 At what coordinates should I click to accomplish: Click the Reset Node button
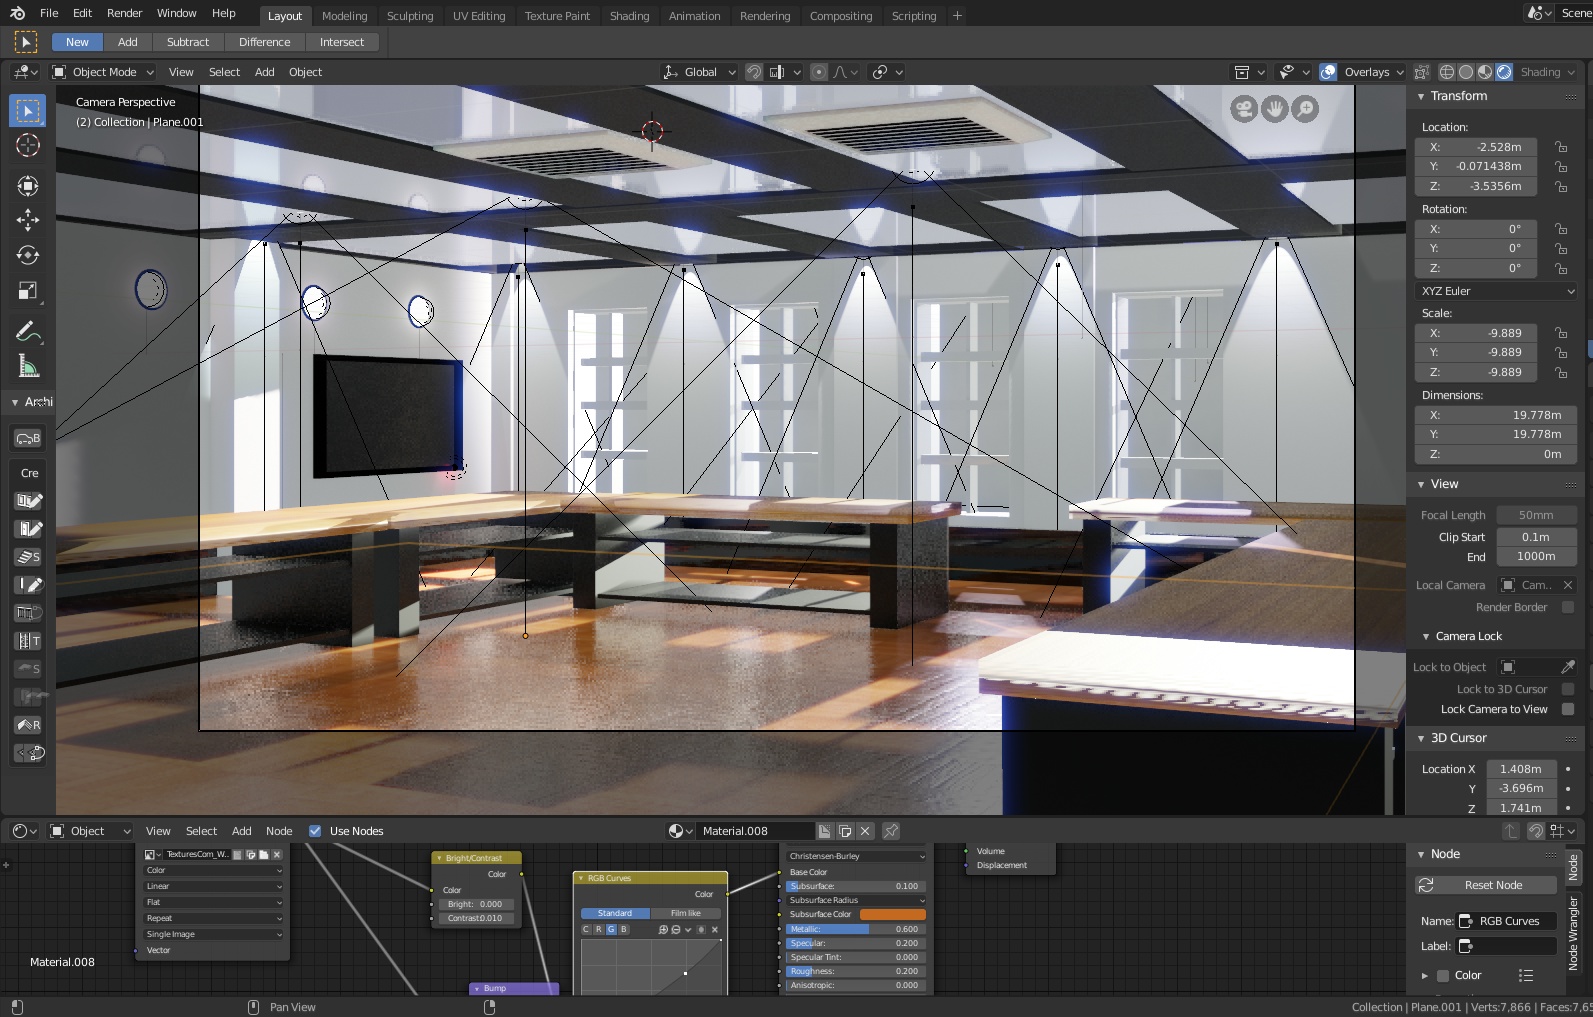(1486, 885)
